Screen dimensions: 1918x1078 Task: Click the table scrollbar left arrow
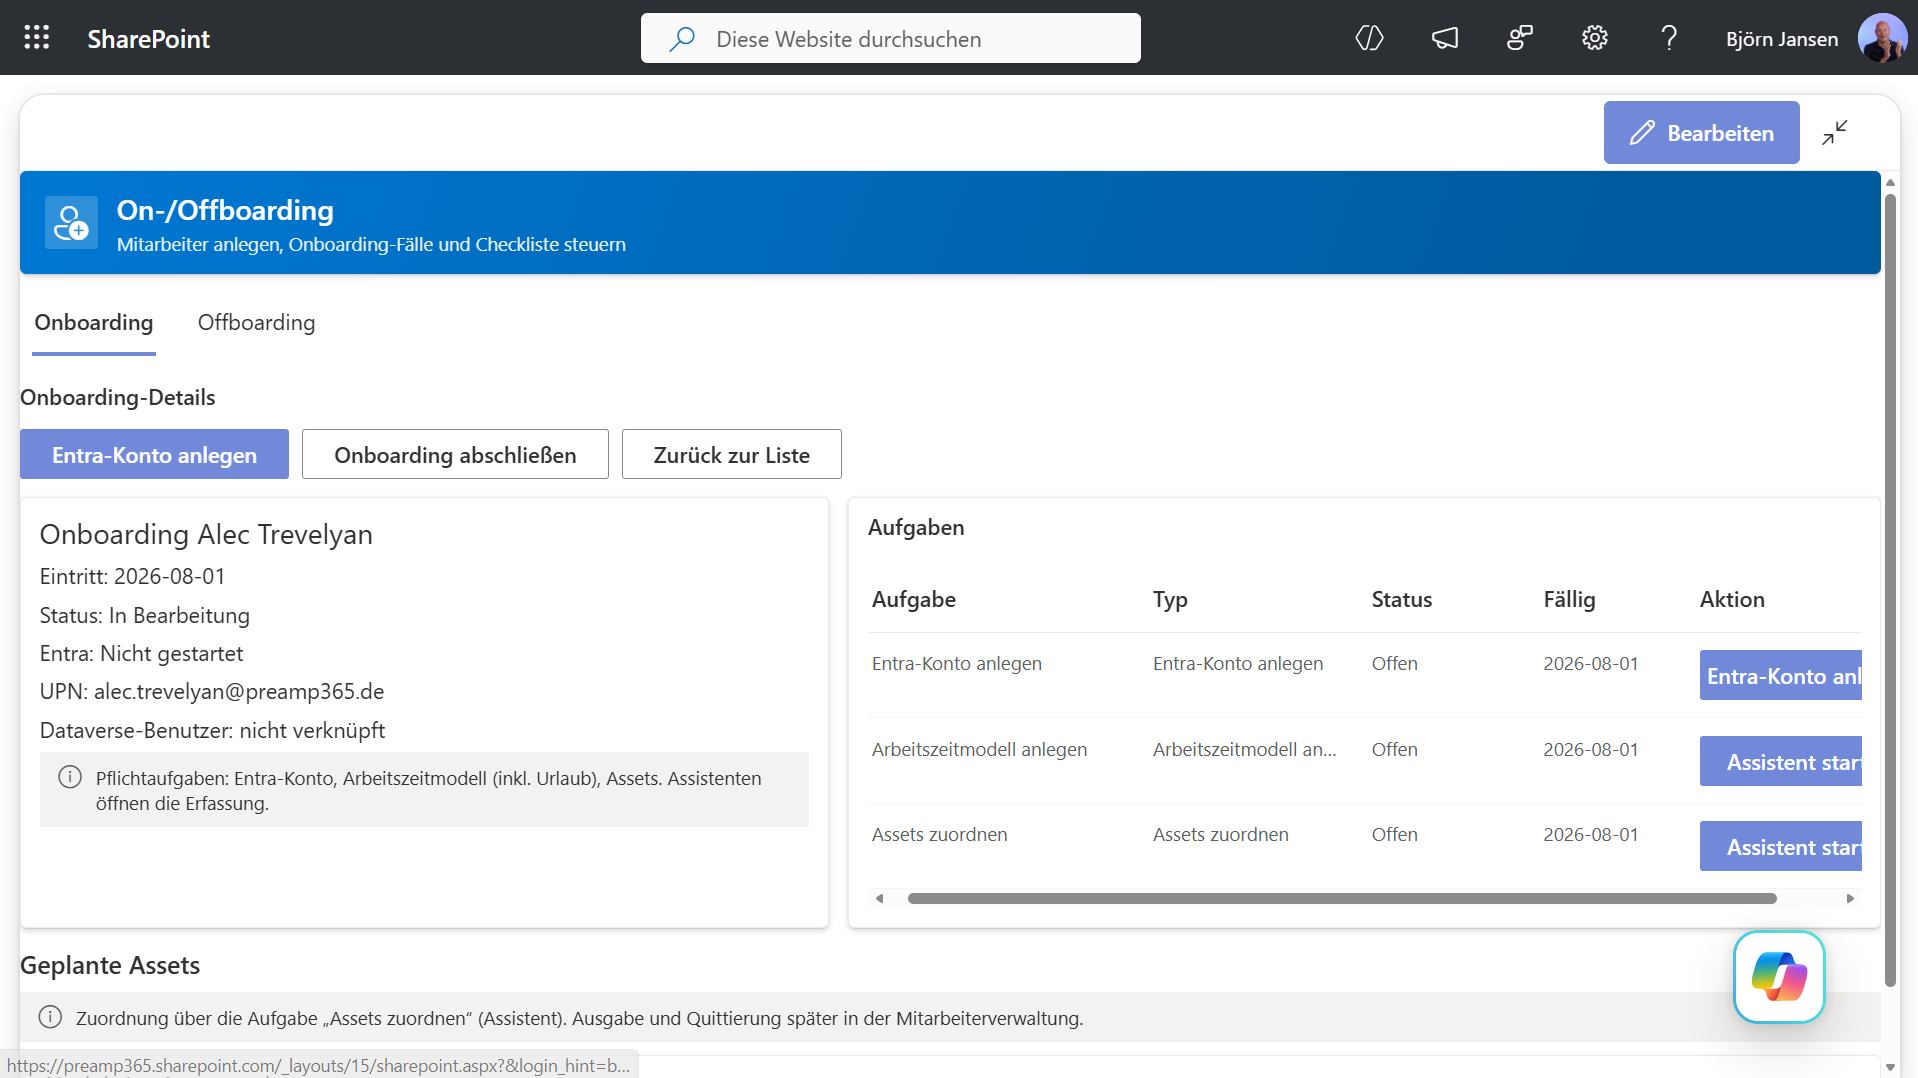879,898
